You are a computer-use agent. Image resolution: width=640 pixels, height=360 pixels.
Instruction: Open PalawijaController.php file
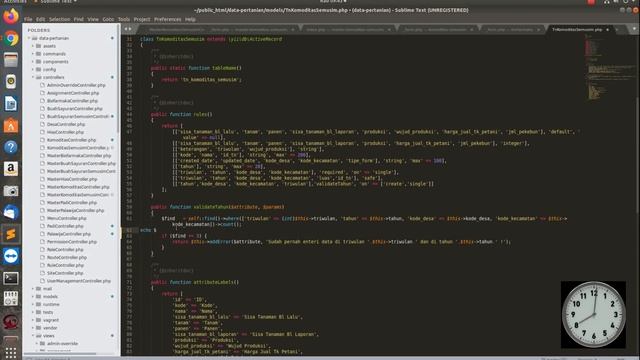click(x=69, y=234)
